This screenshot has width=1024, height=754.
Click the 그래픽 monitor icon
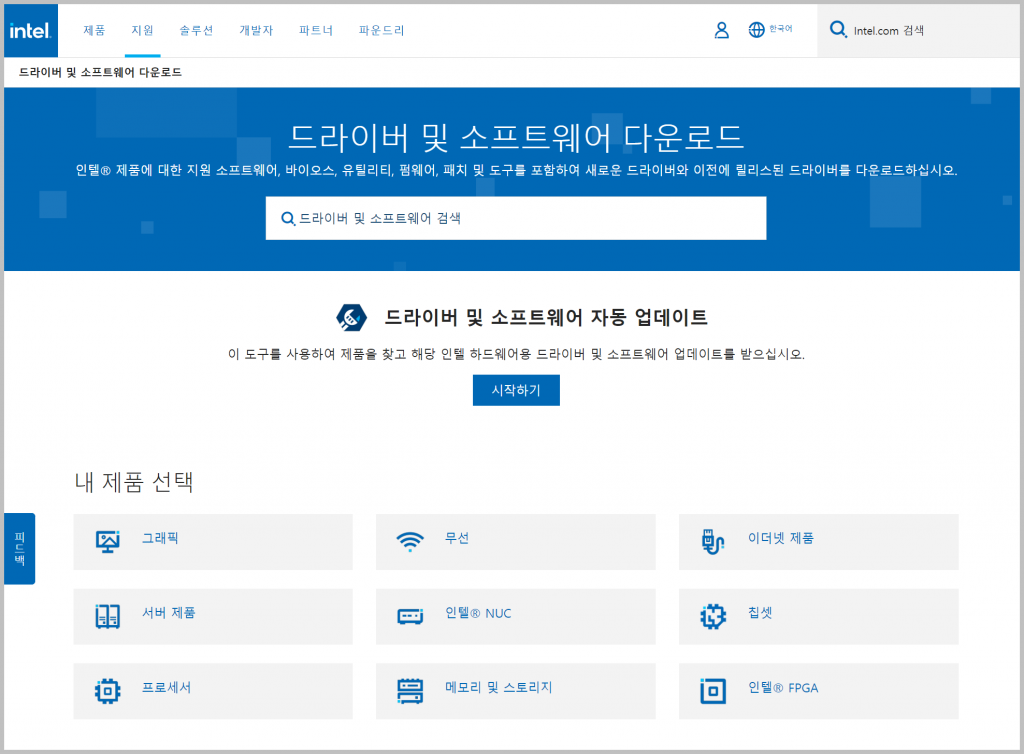pyautogui.click(x=108, y=542)
